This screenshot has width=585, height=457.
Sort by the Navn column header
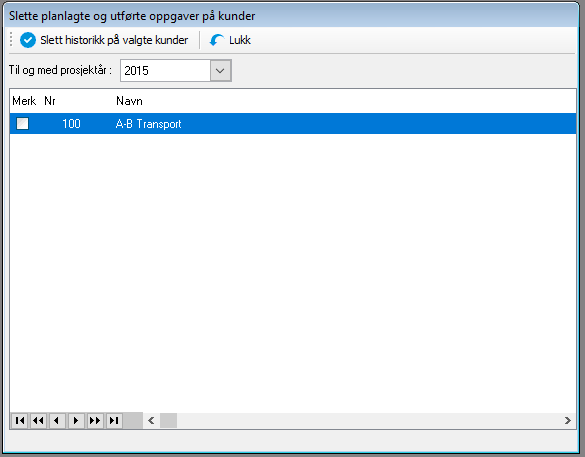129,101
